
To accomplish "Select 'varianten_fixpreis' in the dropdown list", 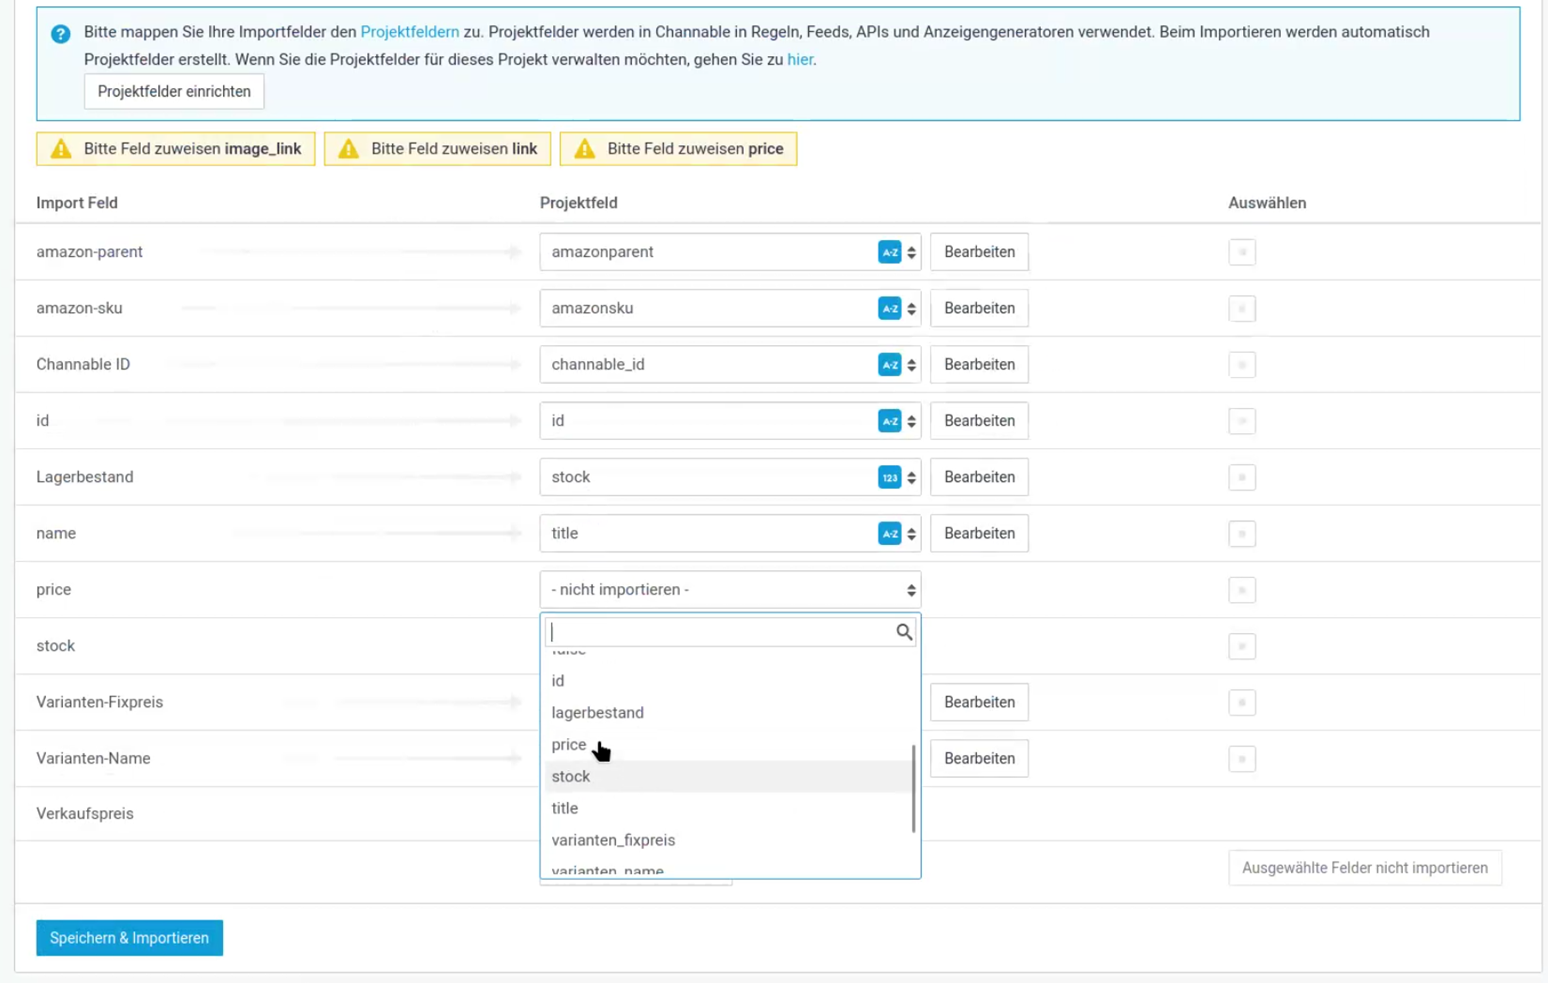I will [x=613, y=840].
